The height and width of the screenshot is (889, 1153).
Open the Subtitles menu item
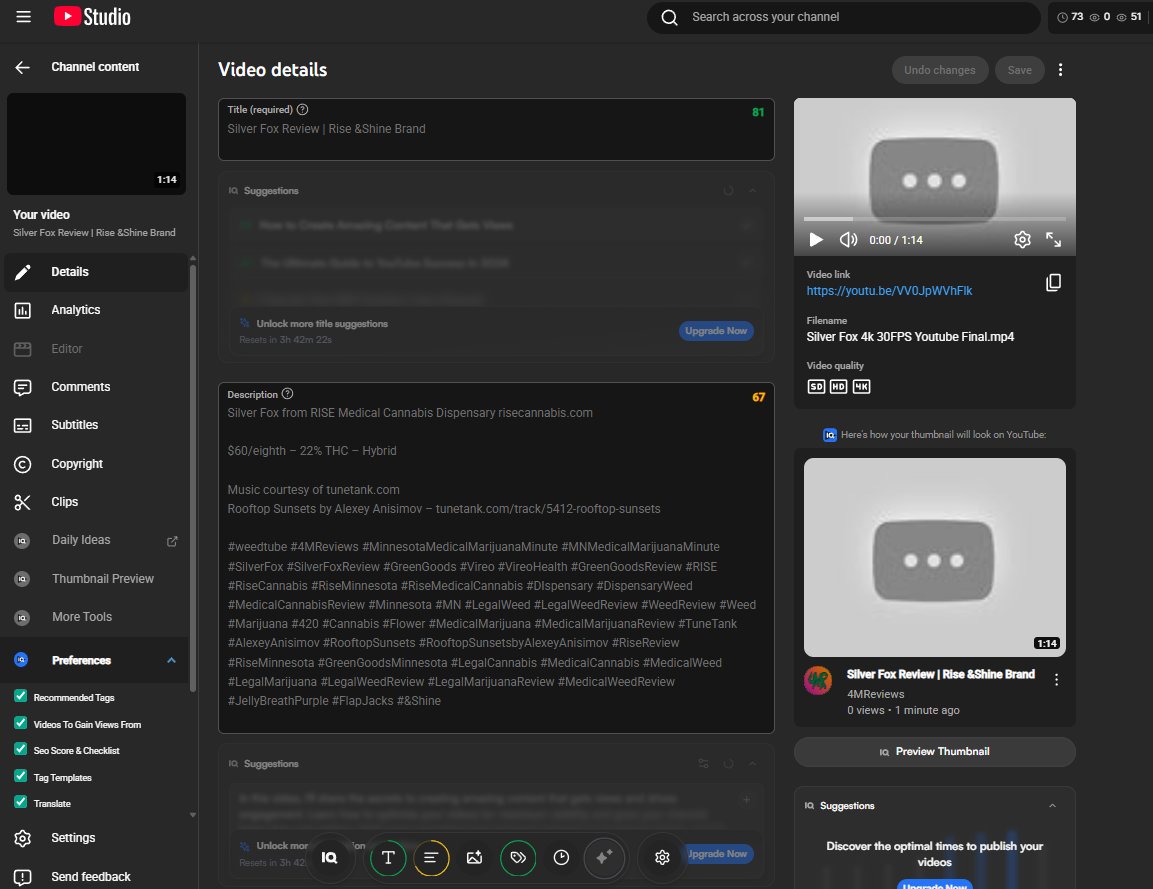[96, 425]
